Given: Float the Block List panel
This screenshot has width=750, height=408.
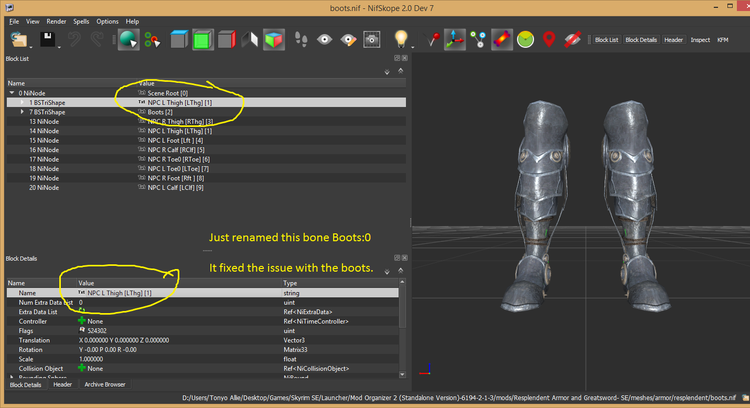Looking at the screenshot, I should [x=397, y=58].
